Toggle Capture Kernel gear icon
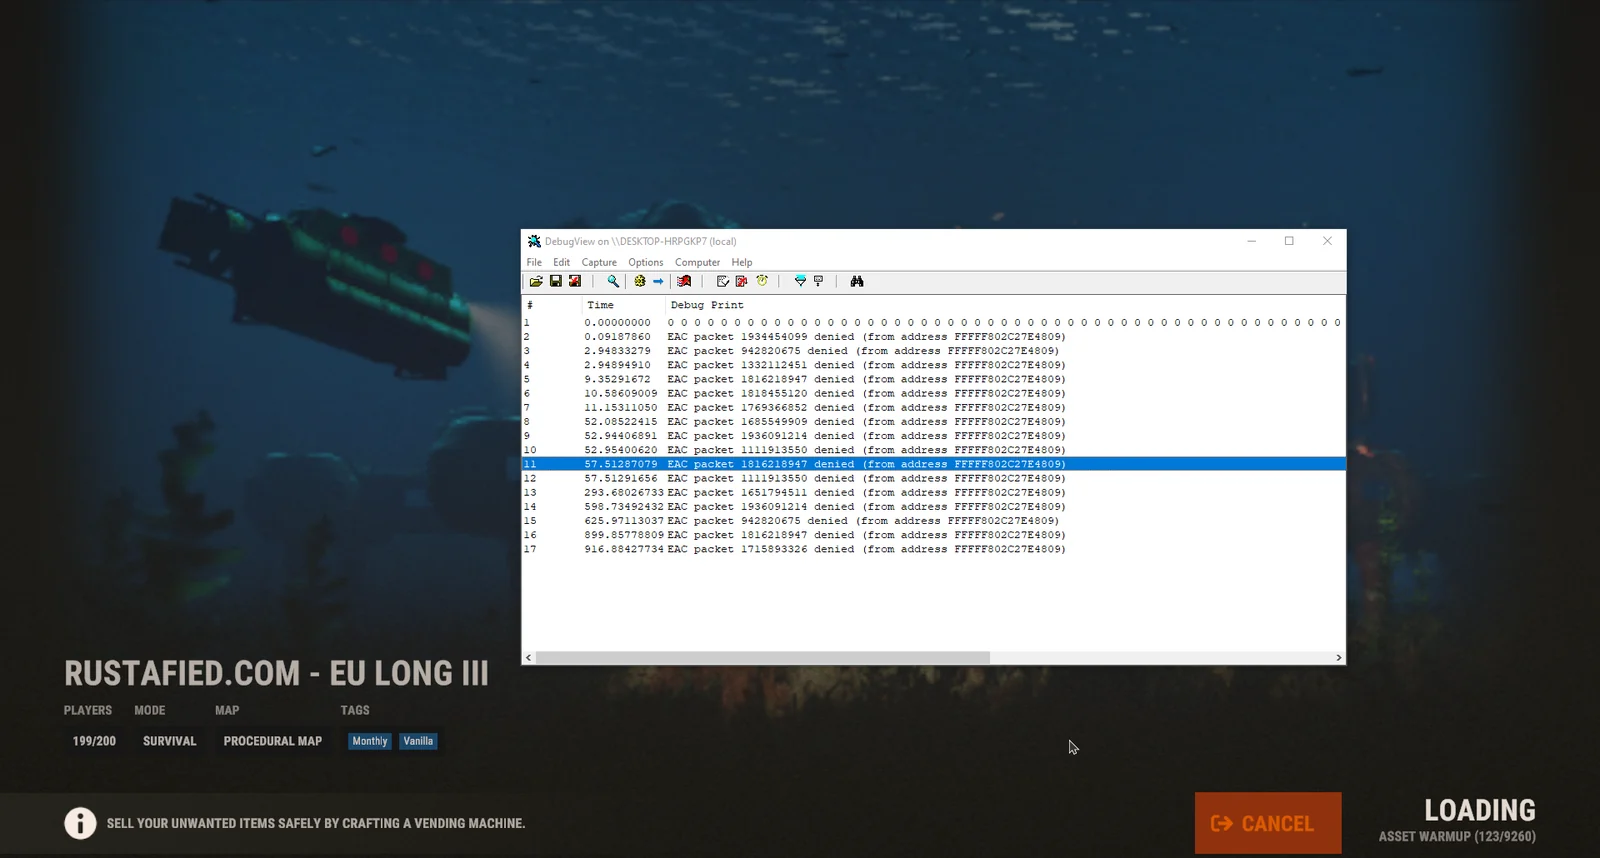Screen dimensions: 1600x858 tap(640, 282)
